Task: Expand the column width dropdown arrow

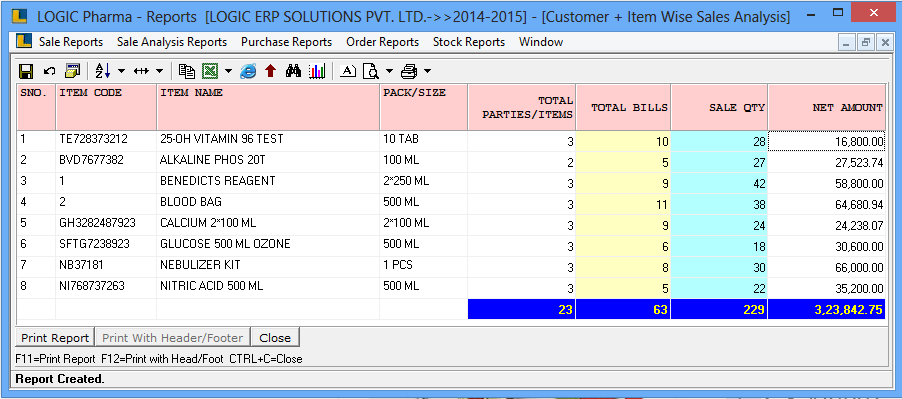Action: tap(159, 71)
